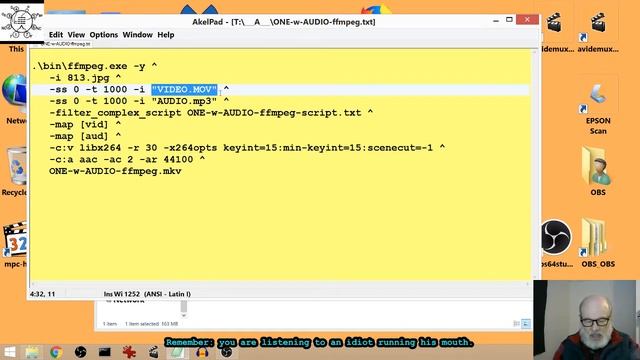Viewport: 640px width, 360px height.
Task: Close the AkelPad window
Action: [x=527, y=20]
